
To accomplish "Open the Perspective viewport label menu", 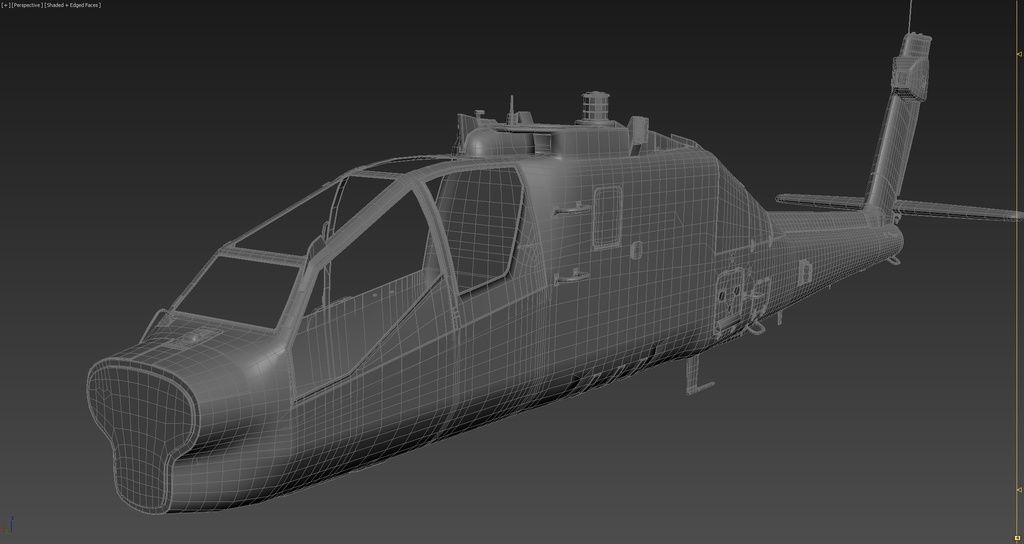I will coord(27,5).
